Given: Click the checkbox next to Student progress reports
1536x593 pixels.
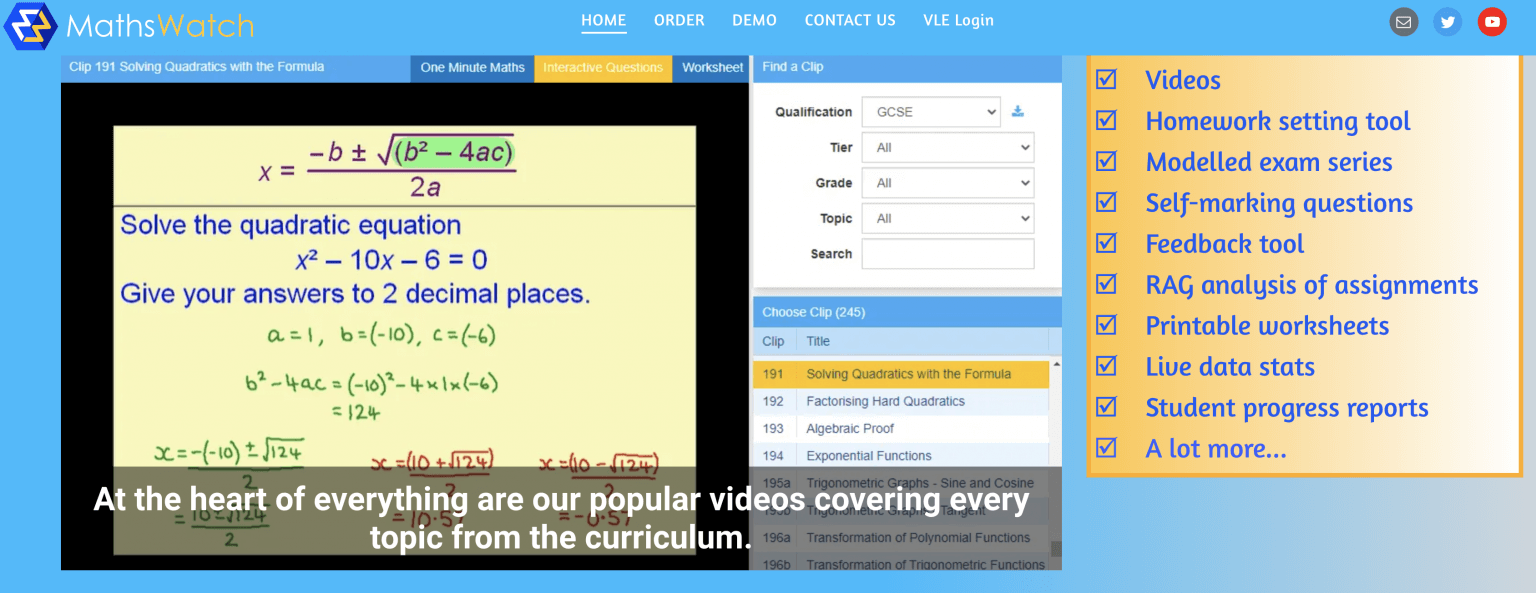Looking at the screenshot, I should (x=1106, y=407).
